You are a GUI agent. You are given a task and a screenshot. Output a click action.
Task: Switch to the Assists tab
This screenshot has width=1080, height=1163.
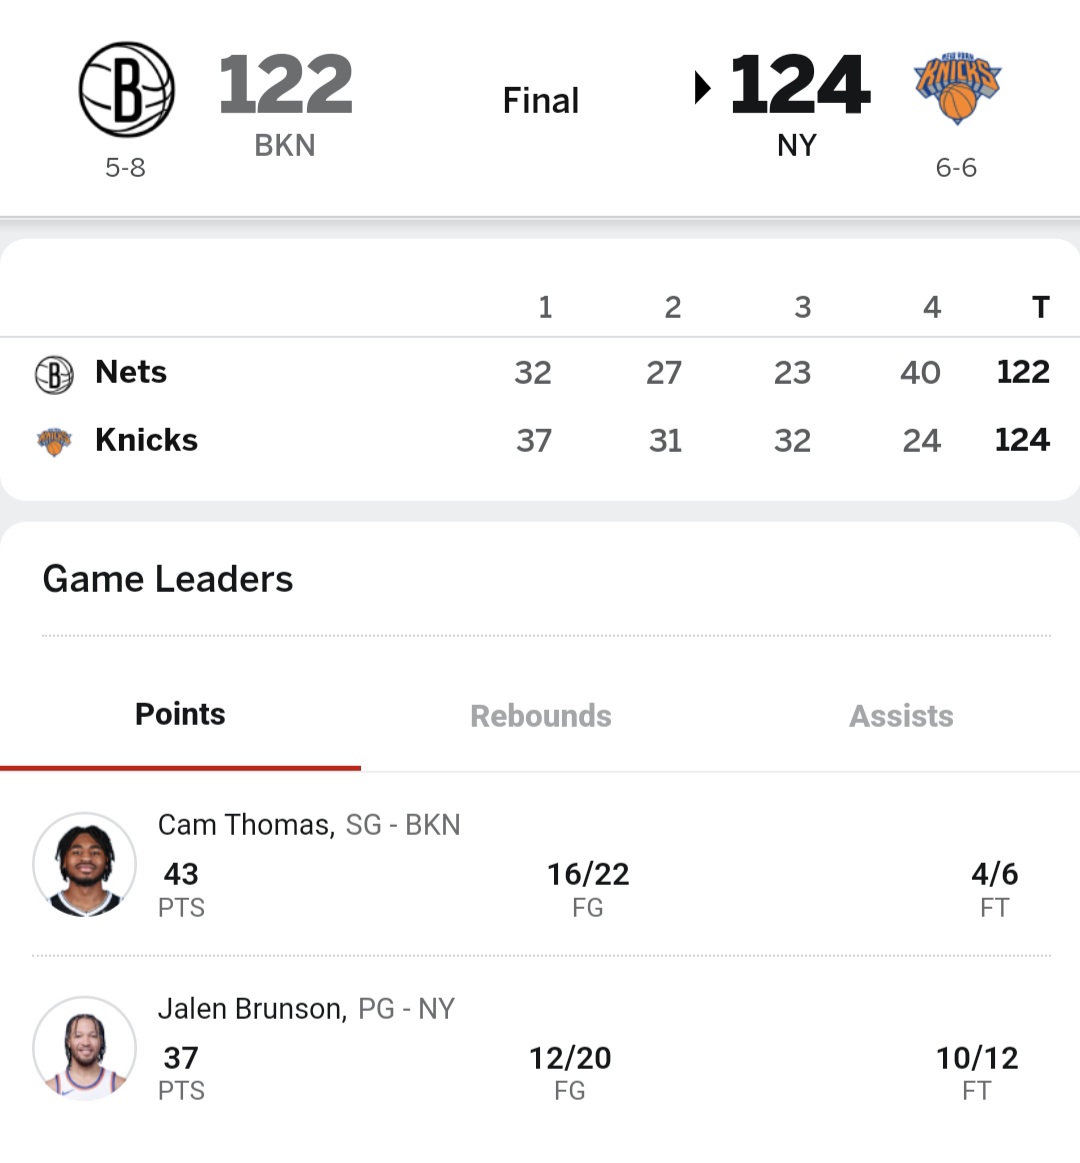901,716
